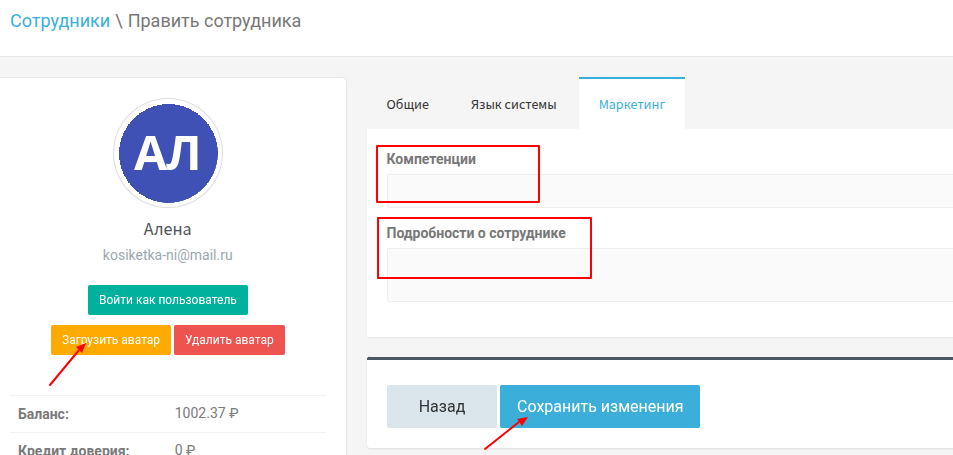This screenshot has width=953, height=455.
Task: Click the Загрузить аватар button
Action: pyautogui.click(x=111, y=340)
